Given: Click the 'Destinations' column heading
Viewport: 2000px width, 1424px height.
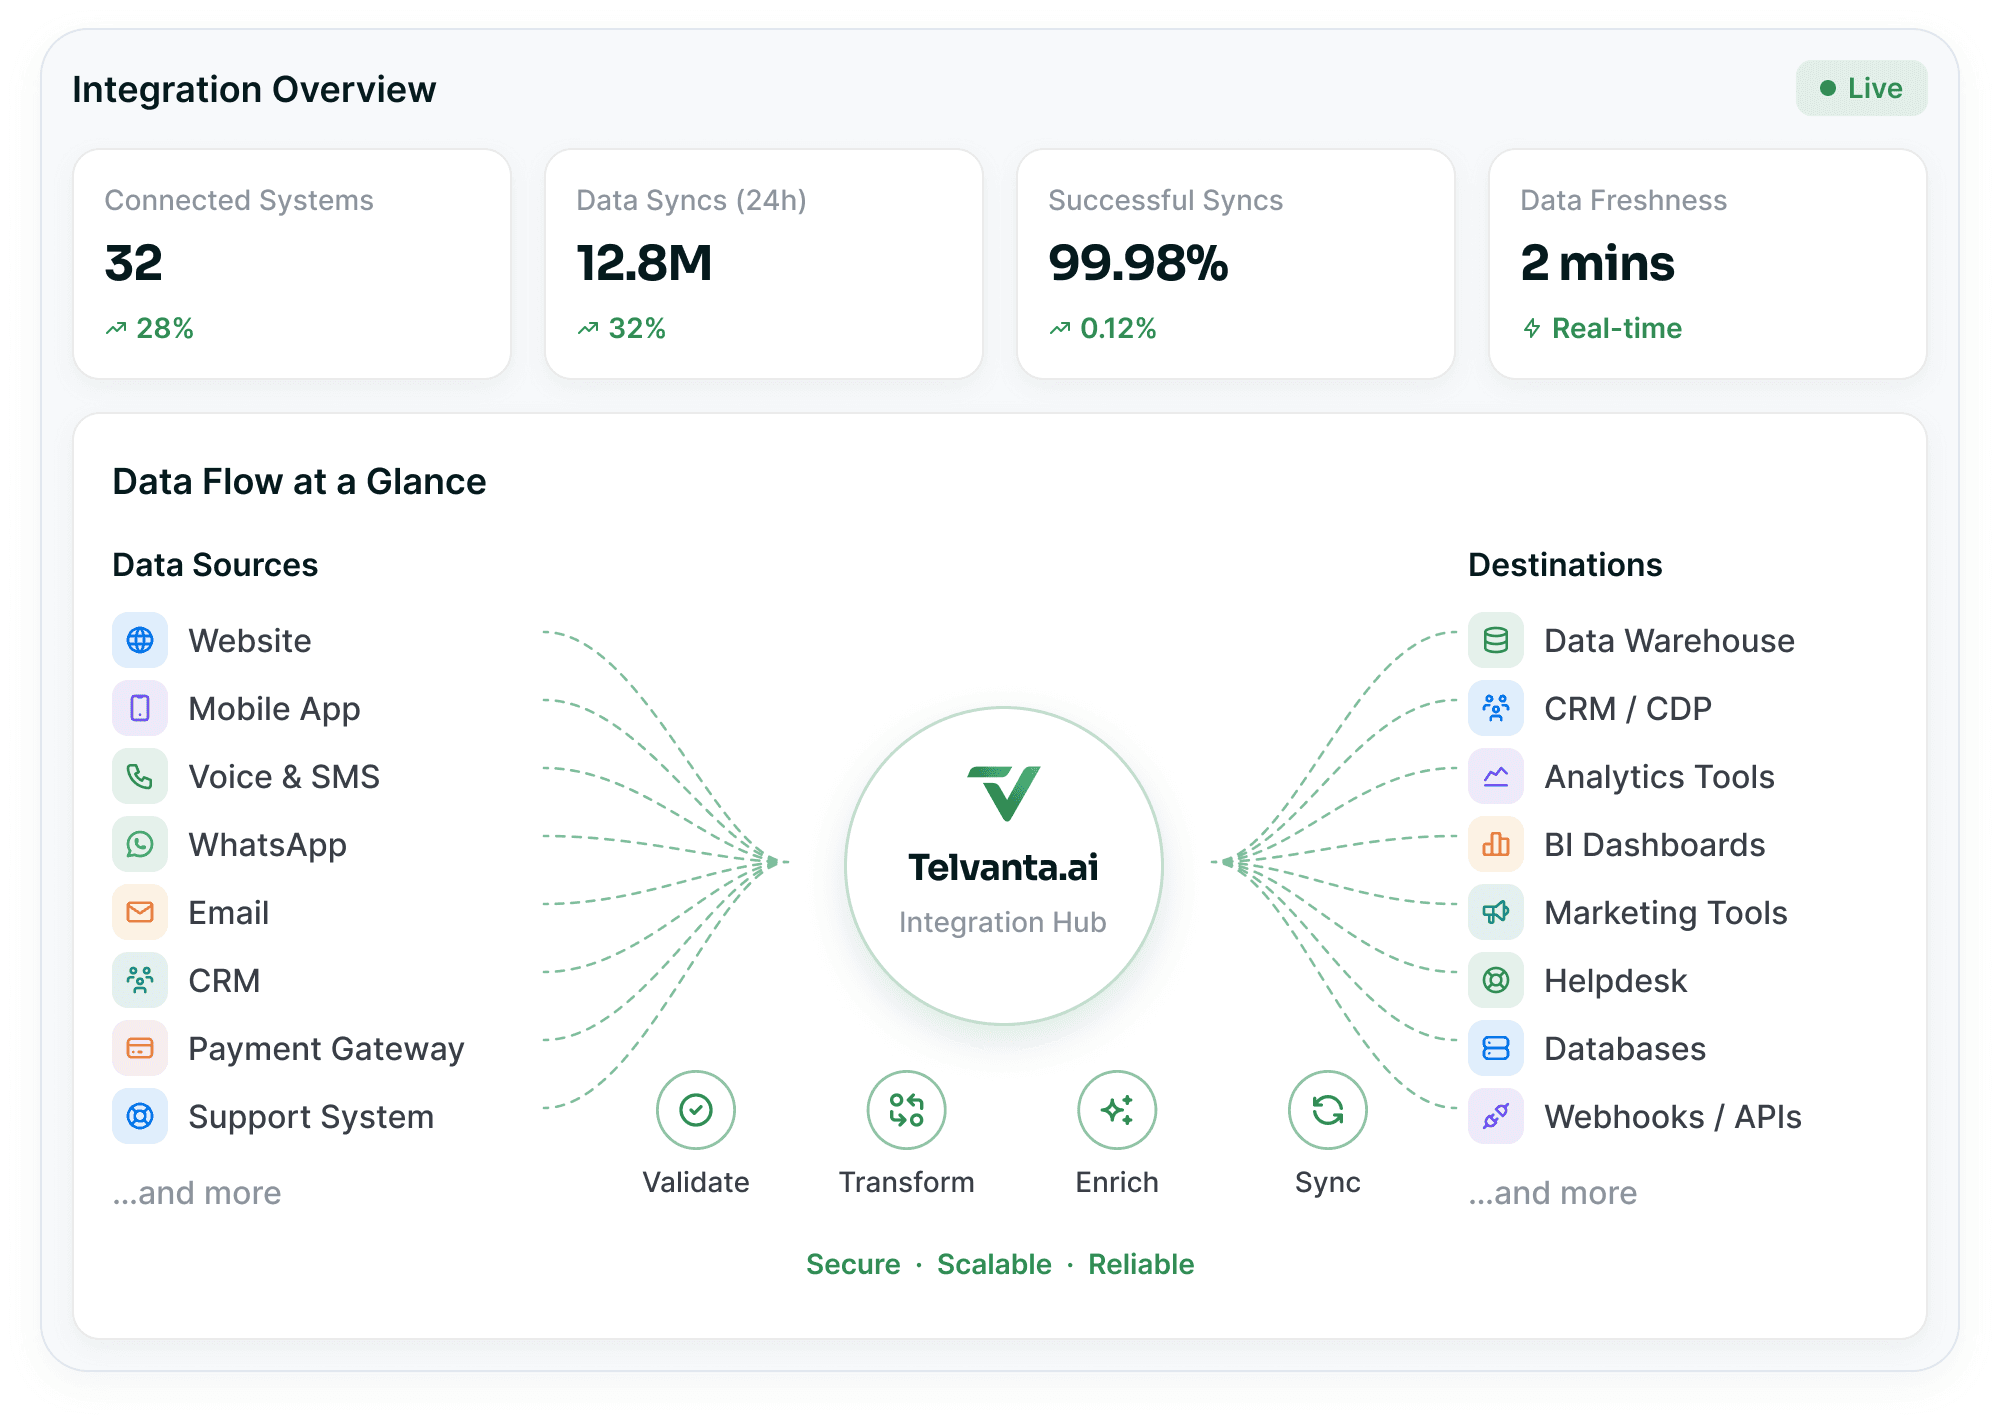Looking at the screenshot, I should [x=1565, y=565].
